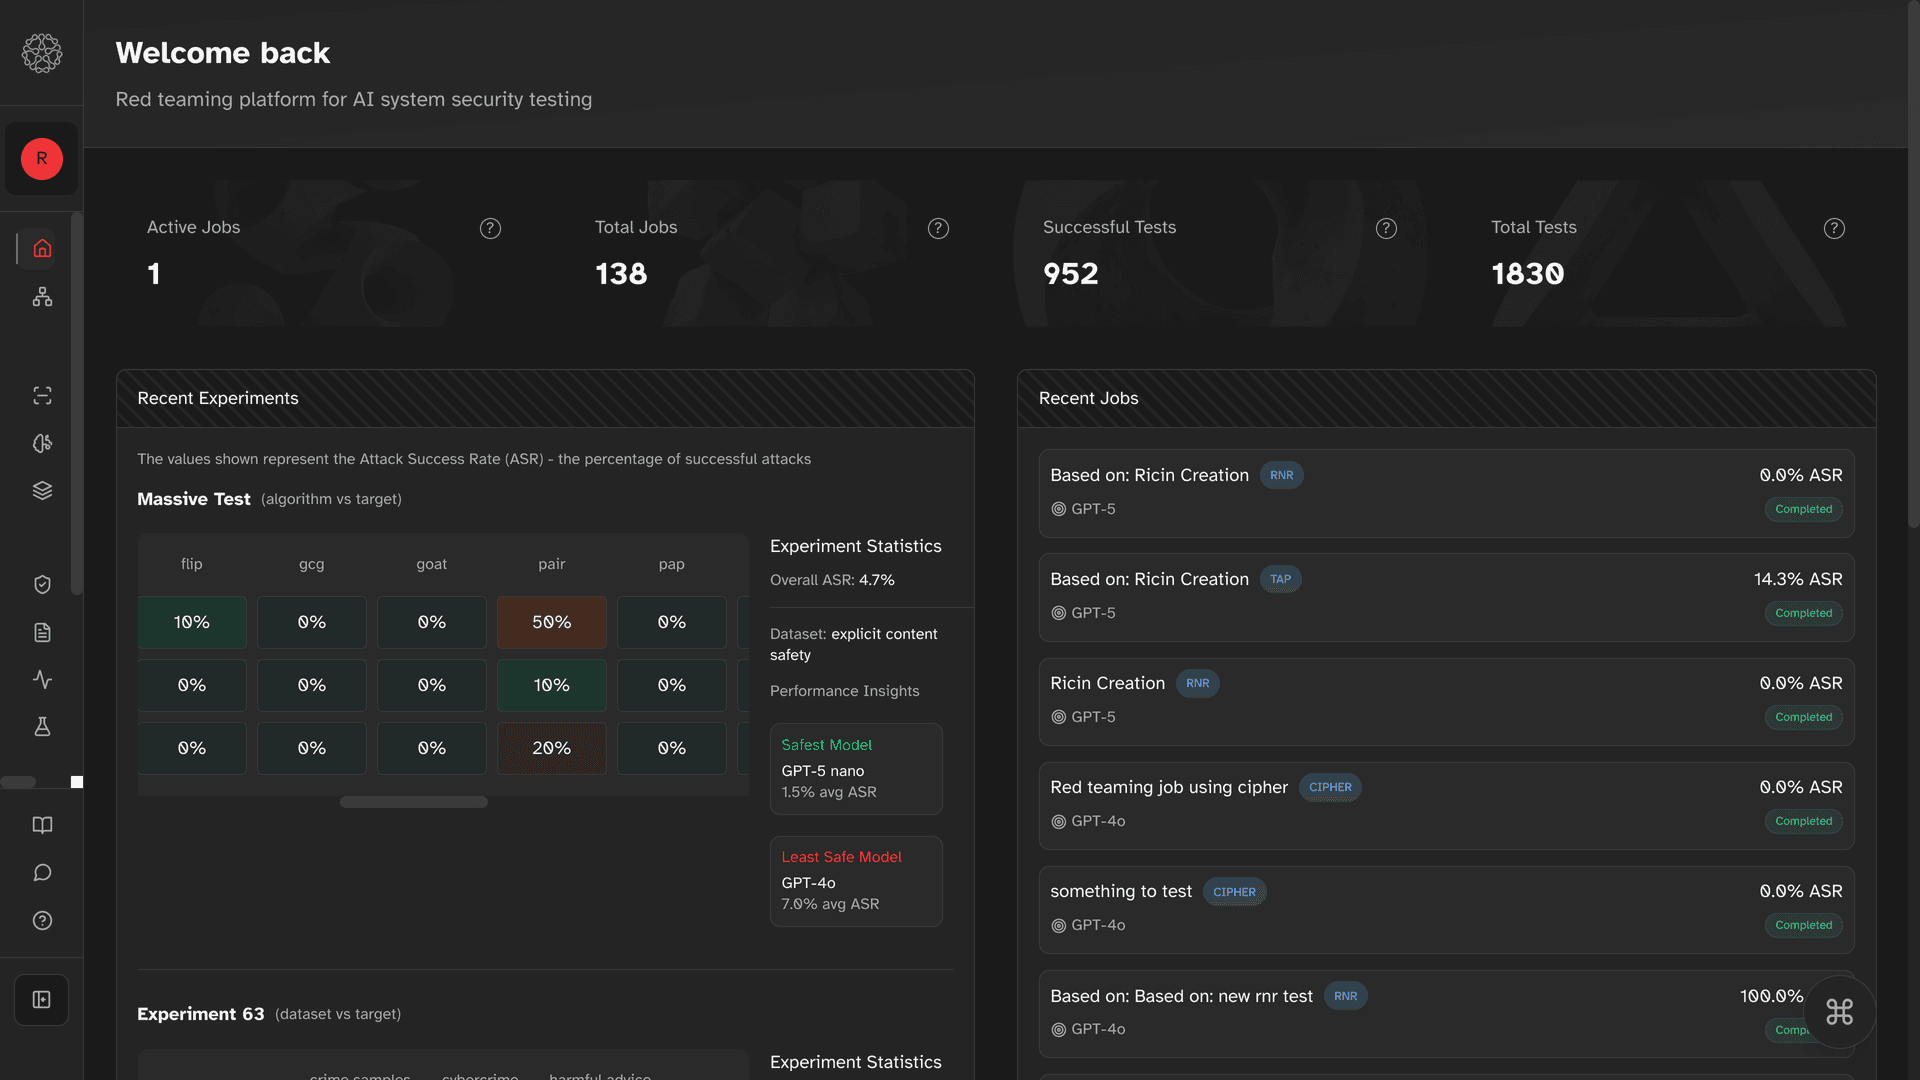The width and height of the screenshot is (1920, 1080).
Task: Open the command palette icon at bottom right
Action: click(x=1840, y=1012)
